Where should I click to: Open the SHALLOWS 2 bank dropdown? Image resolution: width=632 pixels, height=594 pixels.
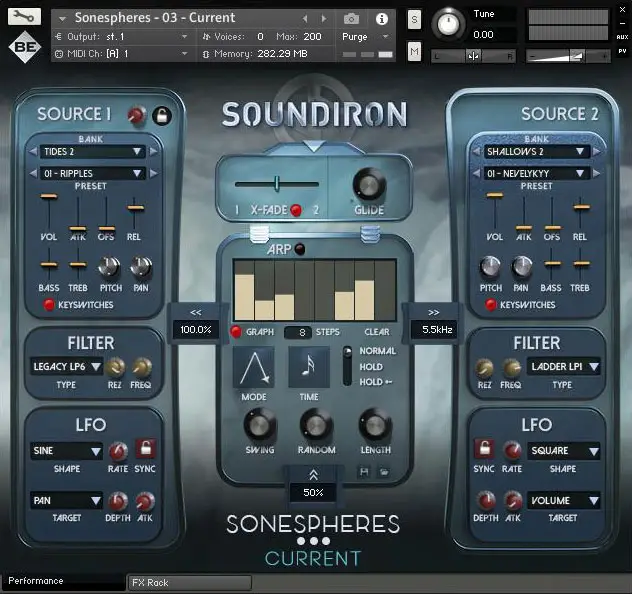tap(536, 152)
